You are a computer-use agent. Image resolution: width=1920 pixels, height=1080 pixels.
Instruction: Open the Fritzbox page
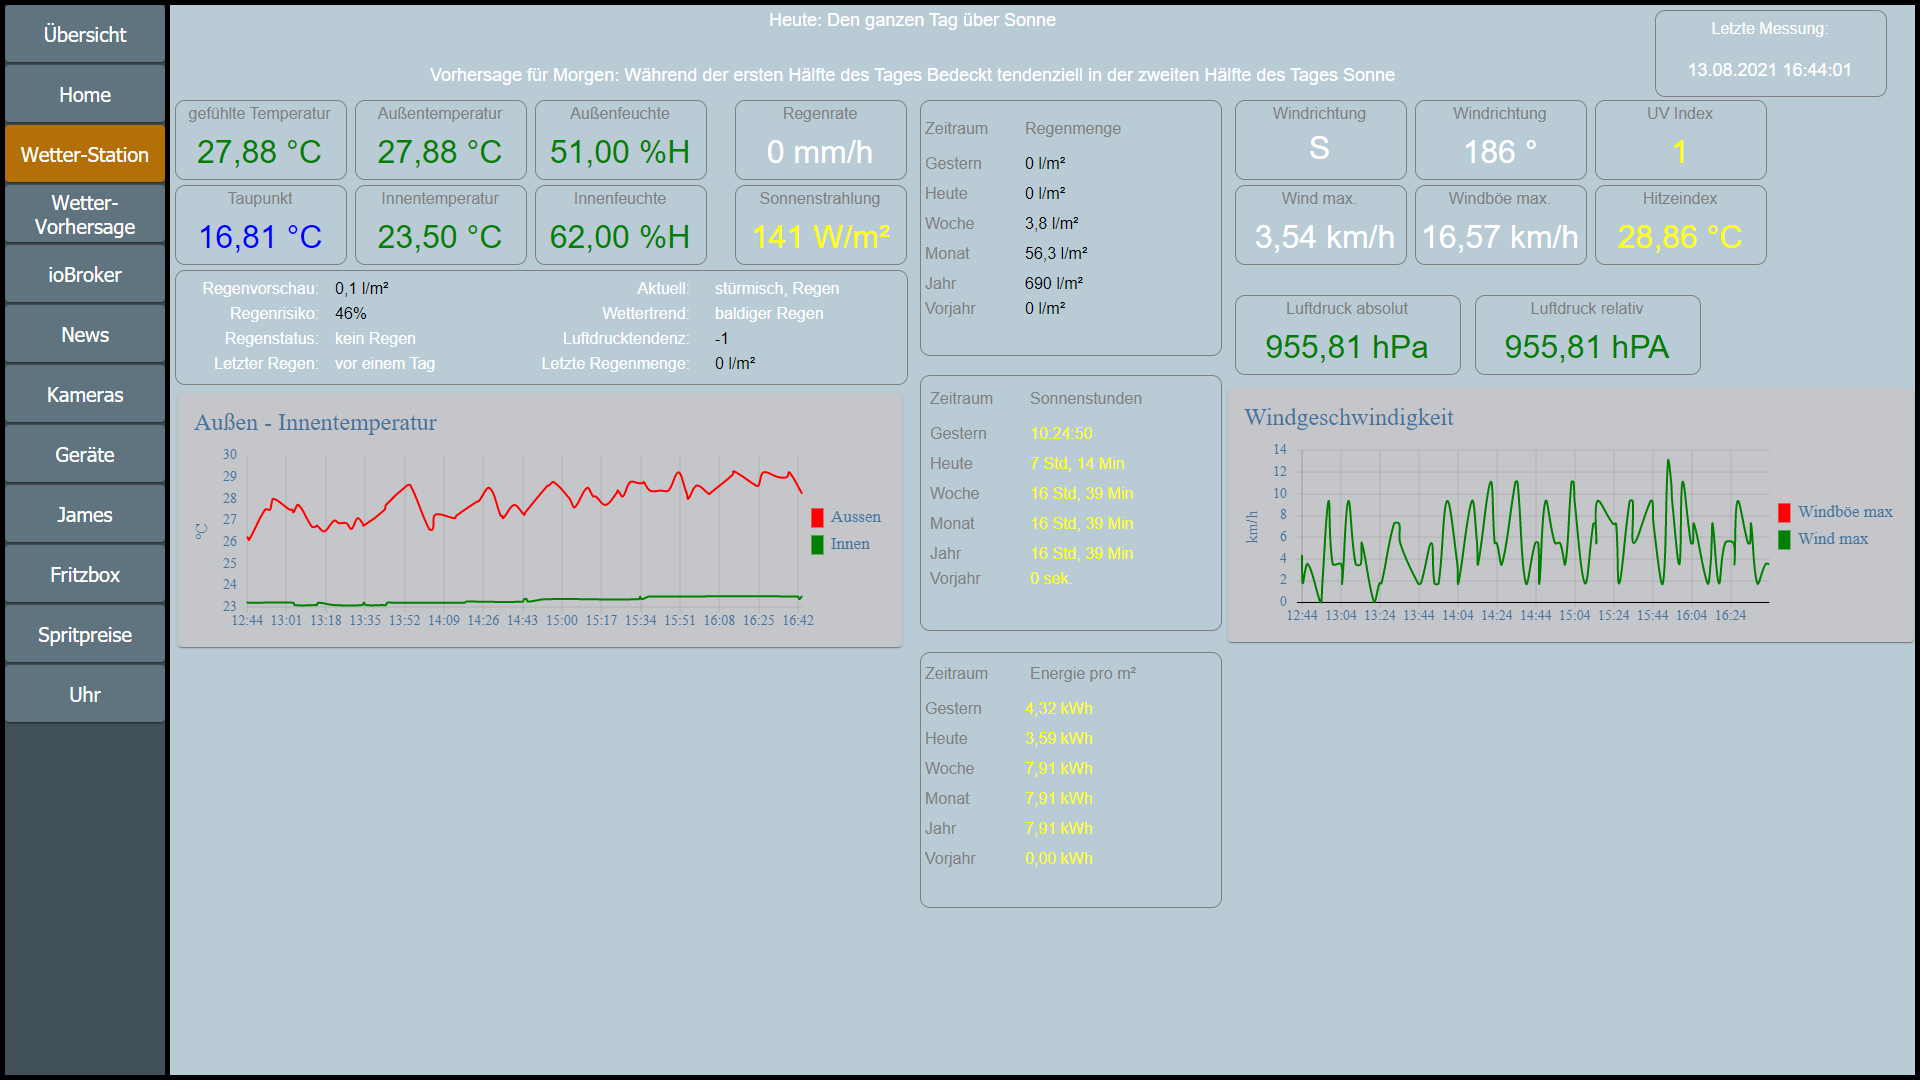pyautogui.click(x=85, y=575)
